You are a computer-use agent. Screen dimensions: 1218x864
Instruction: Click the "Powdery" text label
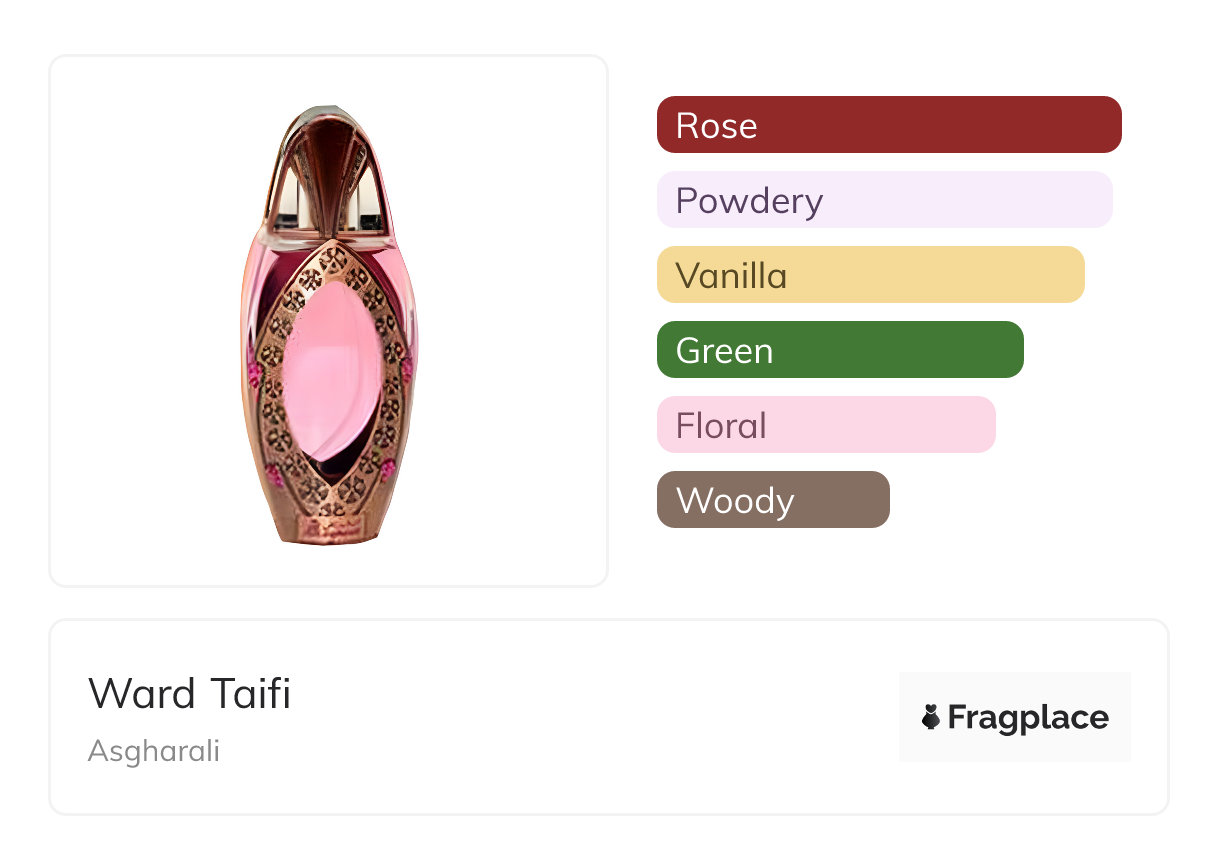(749, 201)
